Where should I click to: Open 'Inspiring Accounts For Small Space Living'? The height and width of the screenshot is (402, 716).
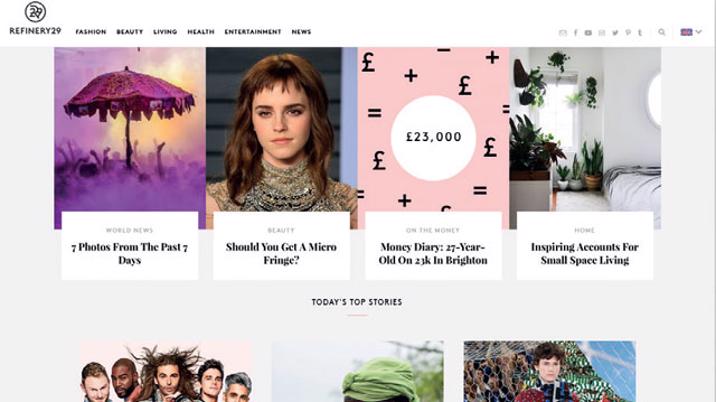(x=585, y=254)
